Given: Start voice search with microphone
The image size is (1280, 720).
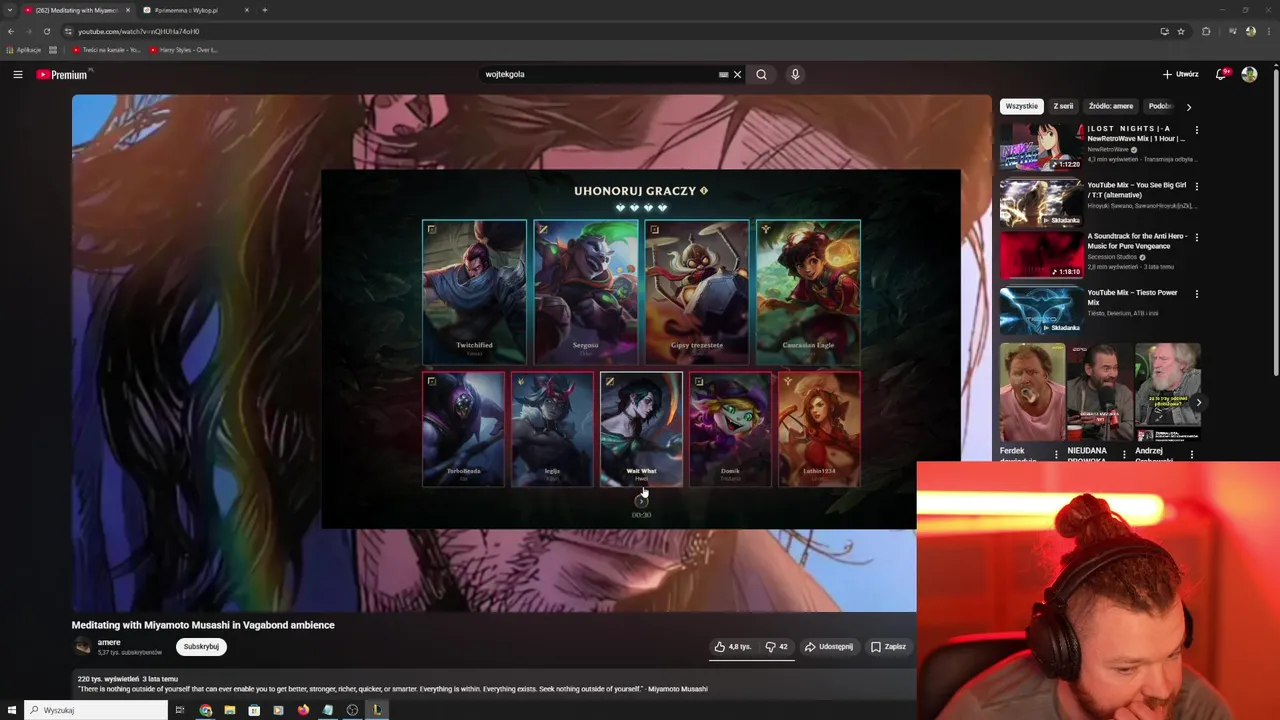Looking at the screenshot, I should coord(795,74).
